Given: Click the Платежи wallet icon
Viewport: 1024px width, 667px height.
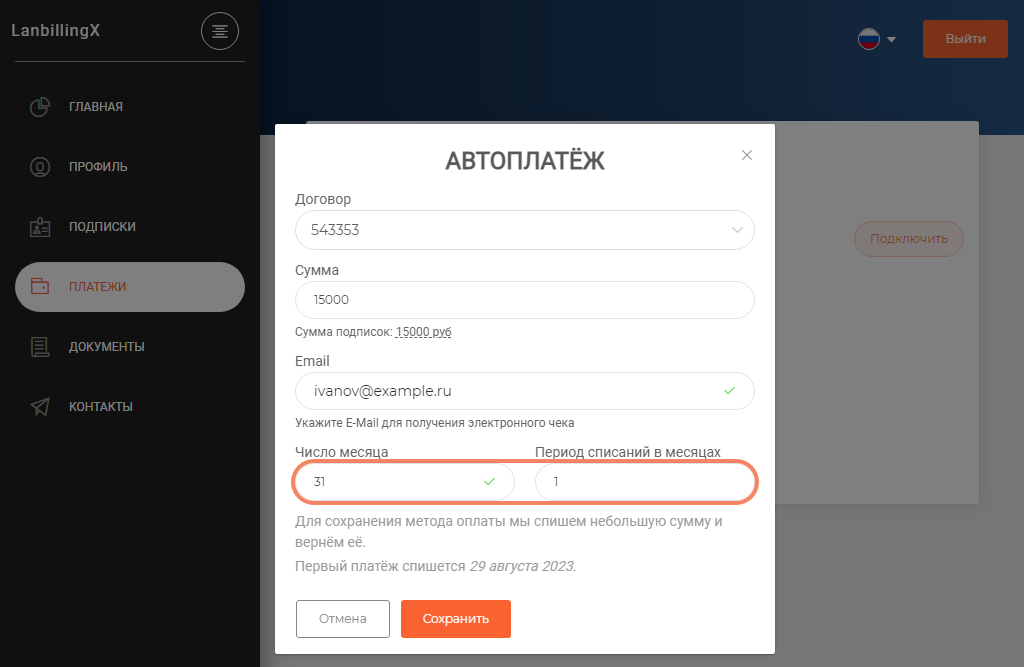Looking at the screenshot, I should coord(40,286).
